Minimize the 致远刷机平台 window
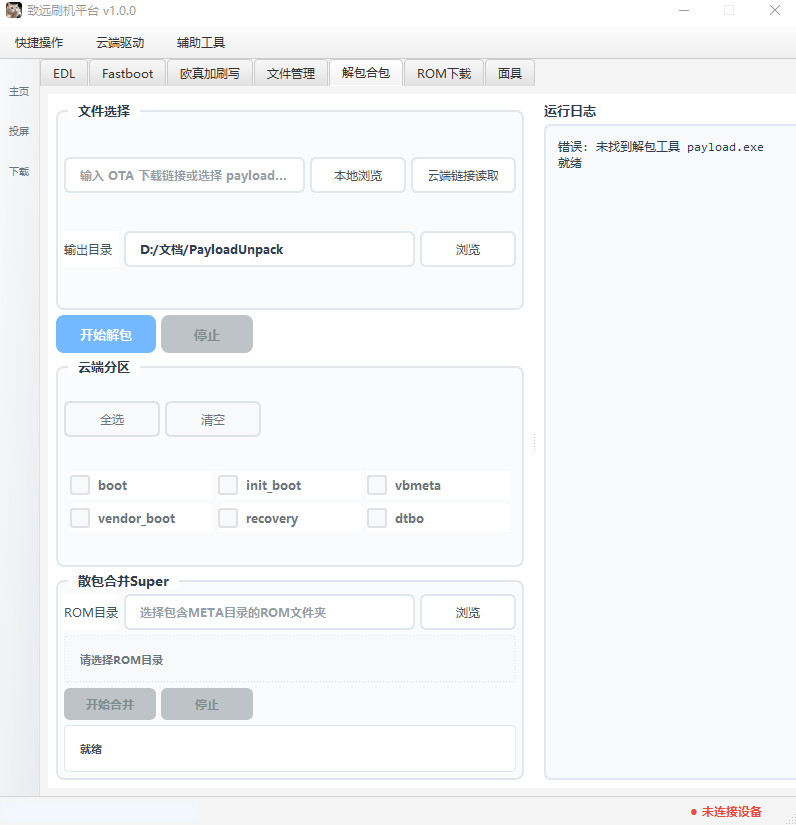Screen dimensions: 796x825 coord(684,10)
